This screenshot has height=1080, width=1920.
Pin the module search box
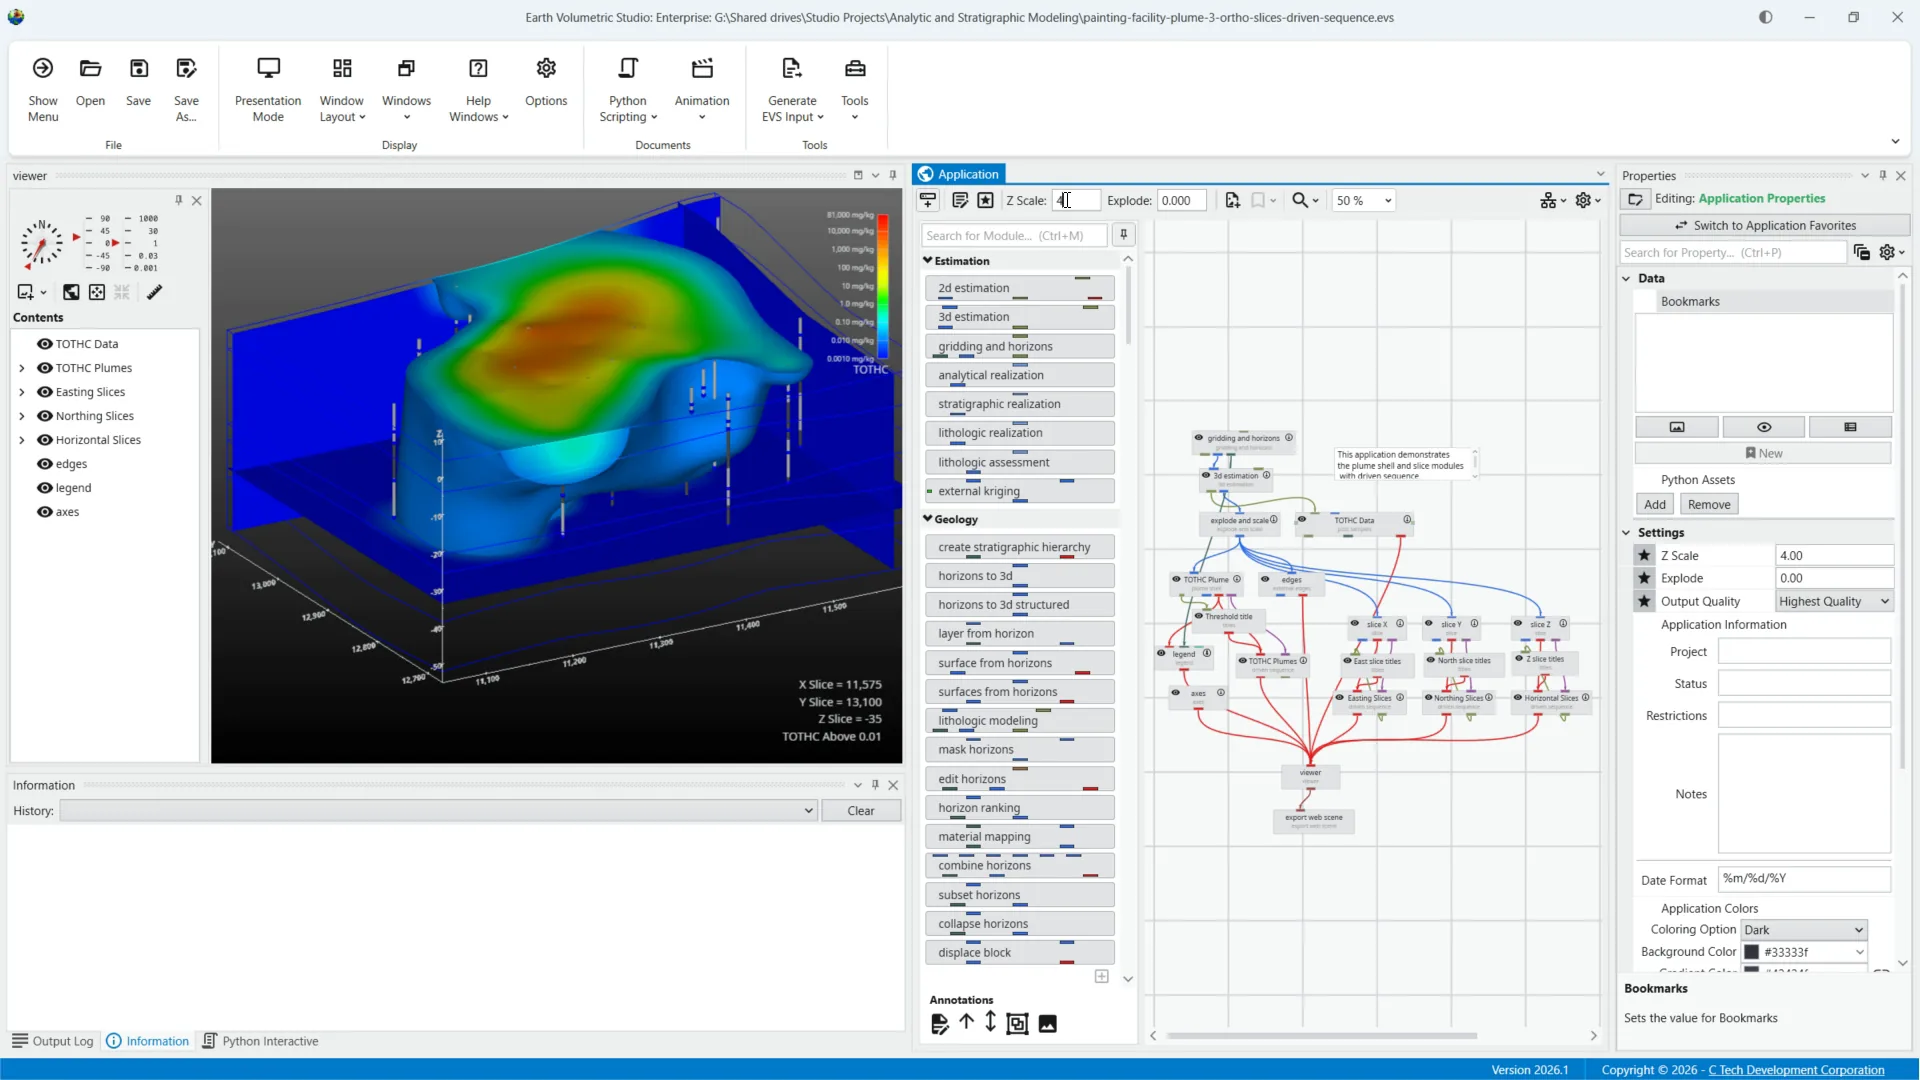1124,235
